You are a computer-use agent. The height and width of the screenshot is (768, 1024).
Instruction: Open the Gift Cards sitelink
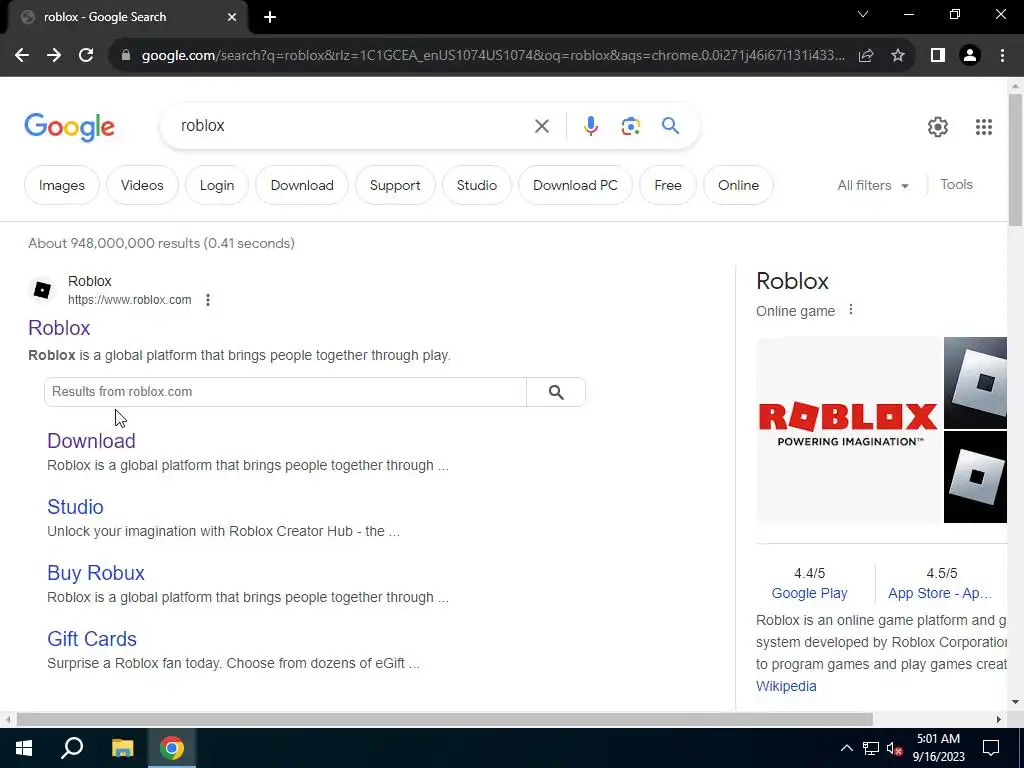92,639
